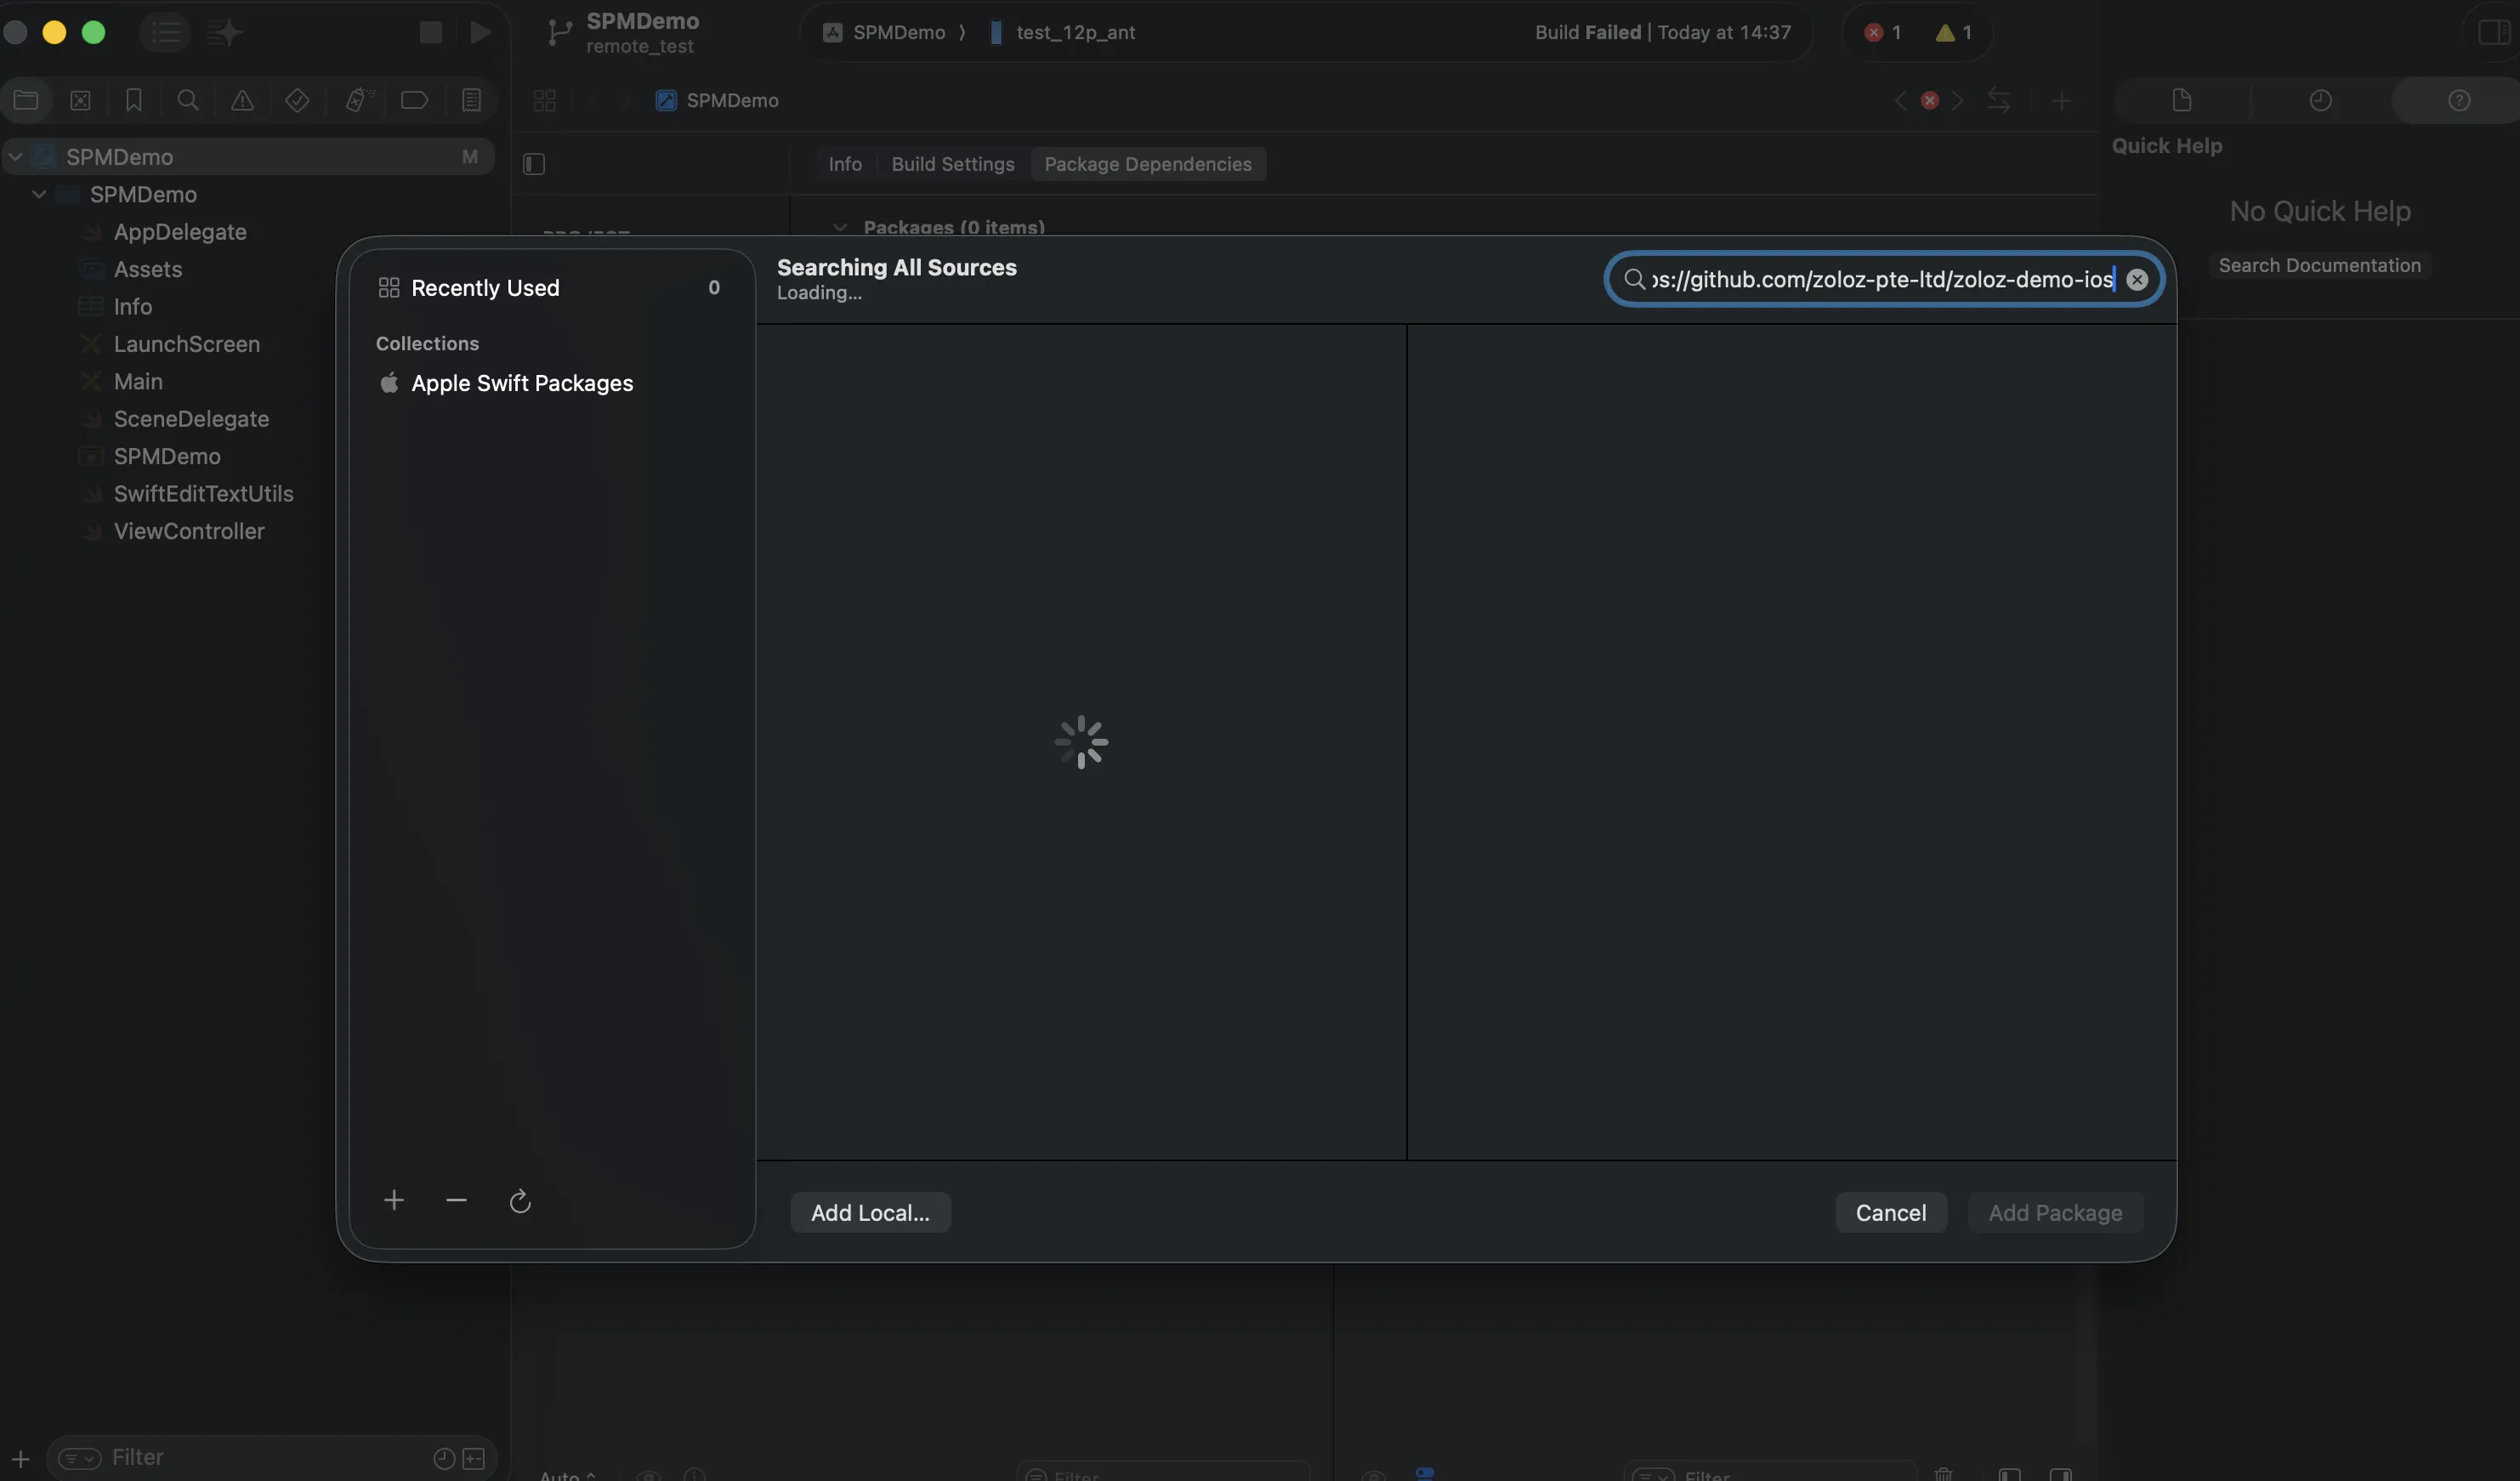Click the Add Package button
The height and width of the screenshot is (1481, 2520).
pyautogui.click(x=2055, y=1213)
